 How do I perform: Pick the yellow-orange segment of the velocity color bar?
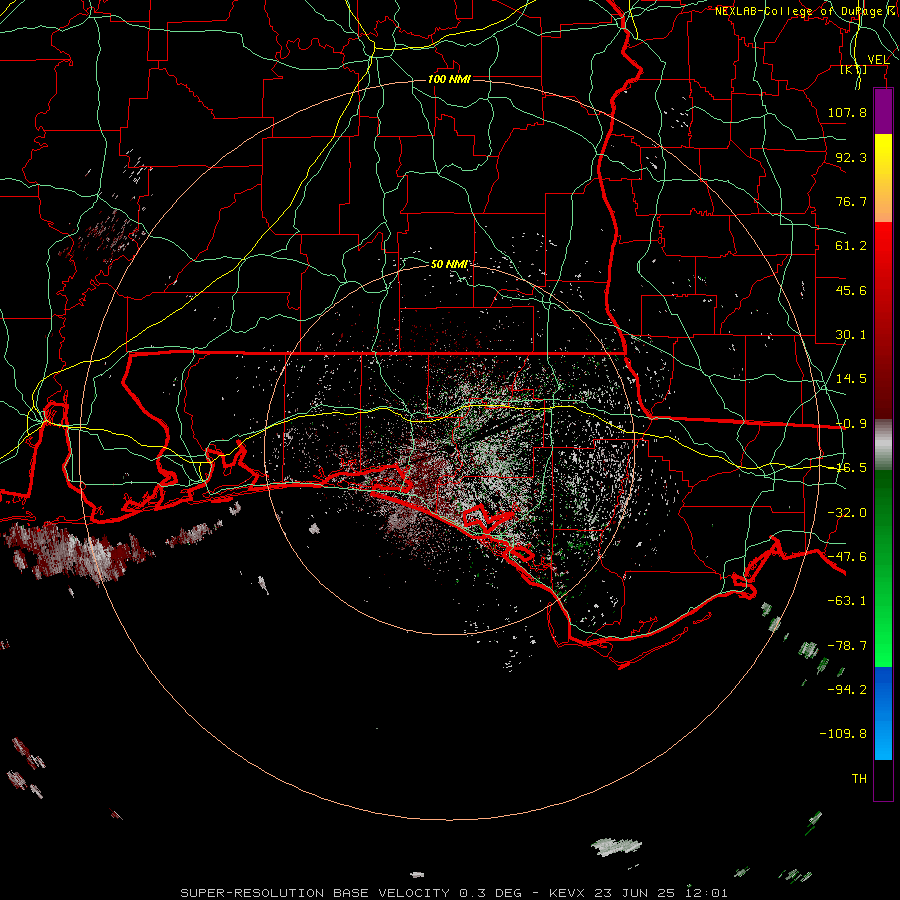pos(883,178)
